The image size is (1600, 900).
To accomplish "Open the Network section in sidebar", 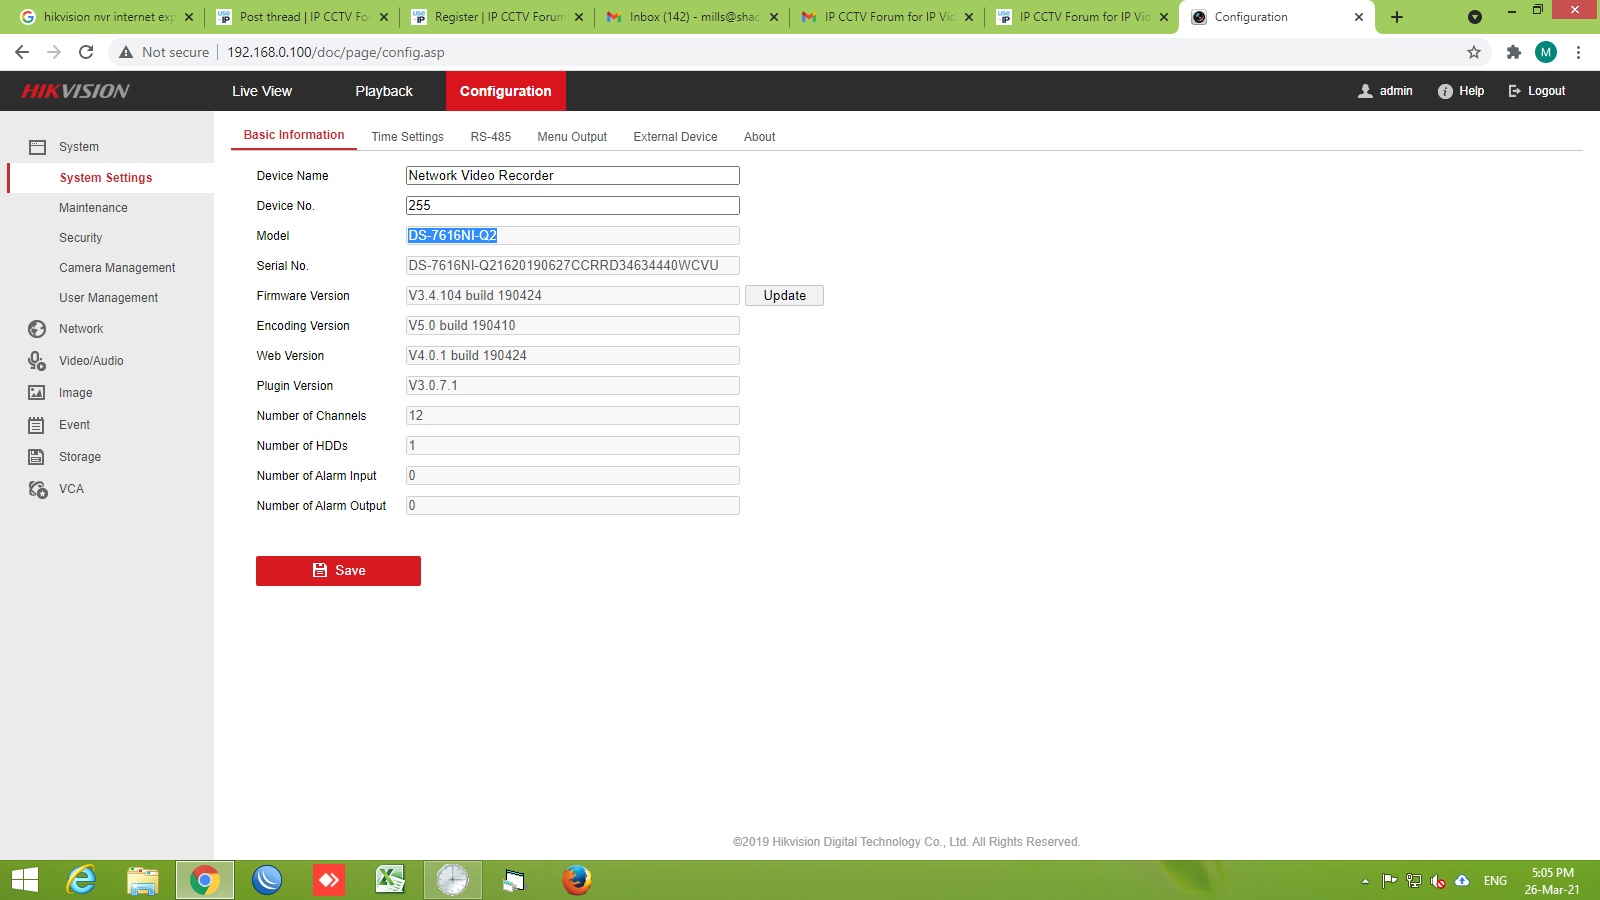I will tap(80, 329).
